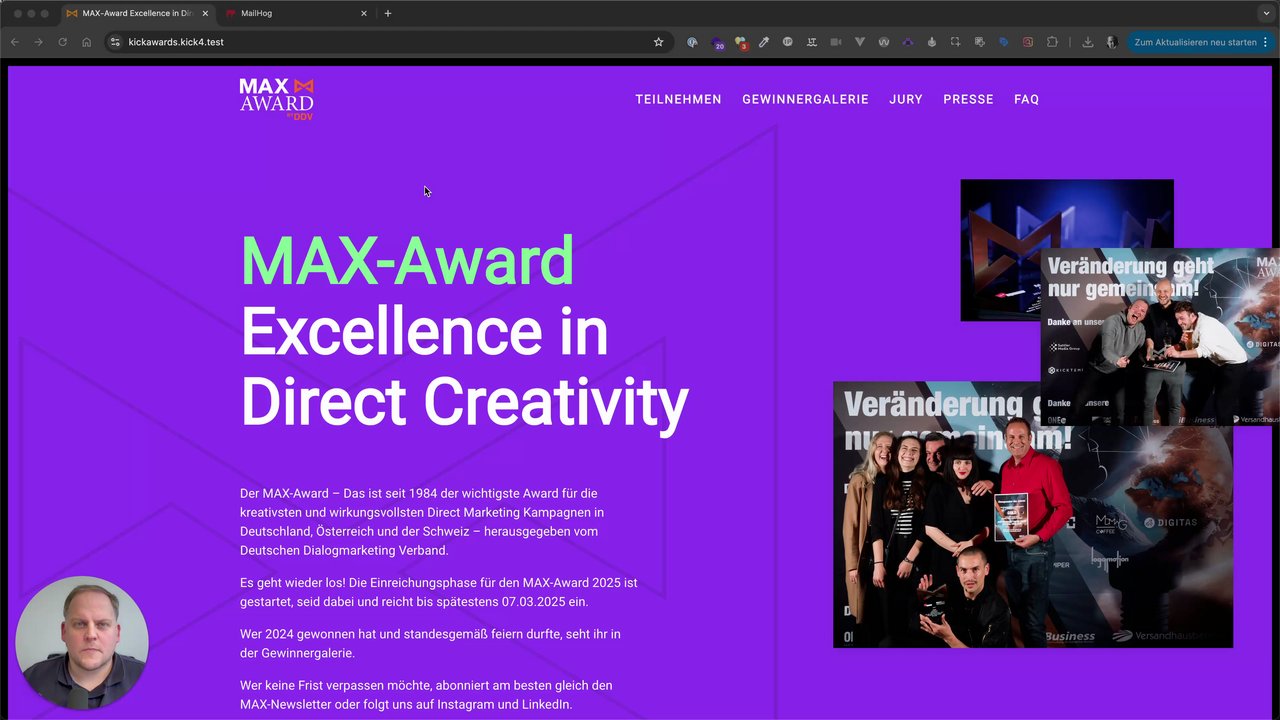Open the V-shaped Vue devtools extension
The image size is (1280, 720).
tap(860, 42)
